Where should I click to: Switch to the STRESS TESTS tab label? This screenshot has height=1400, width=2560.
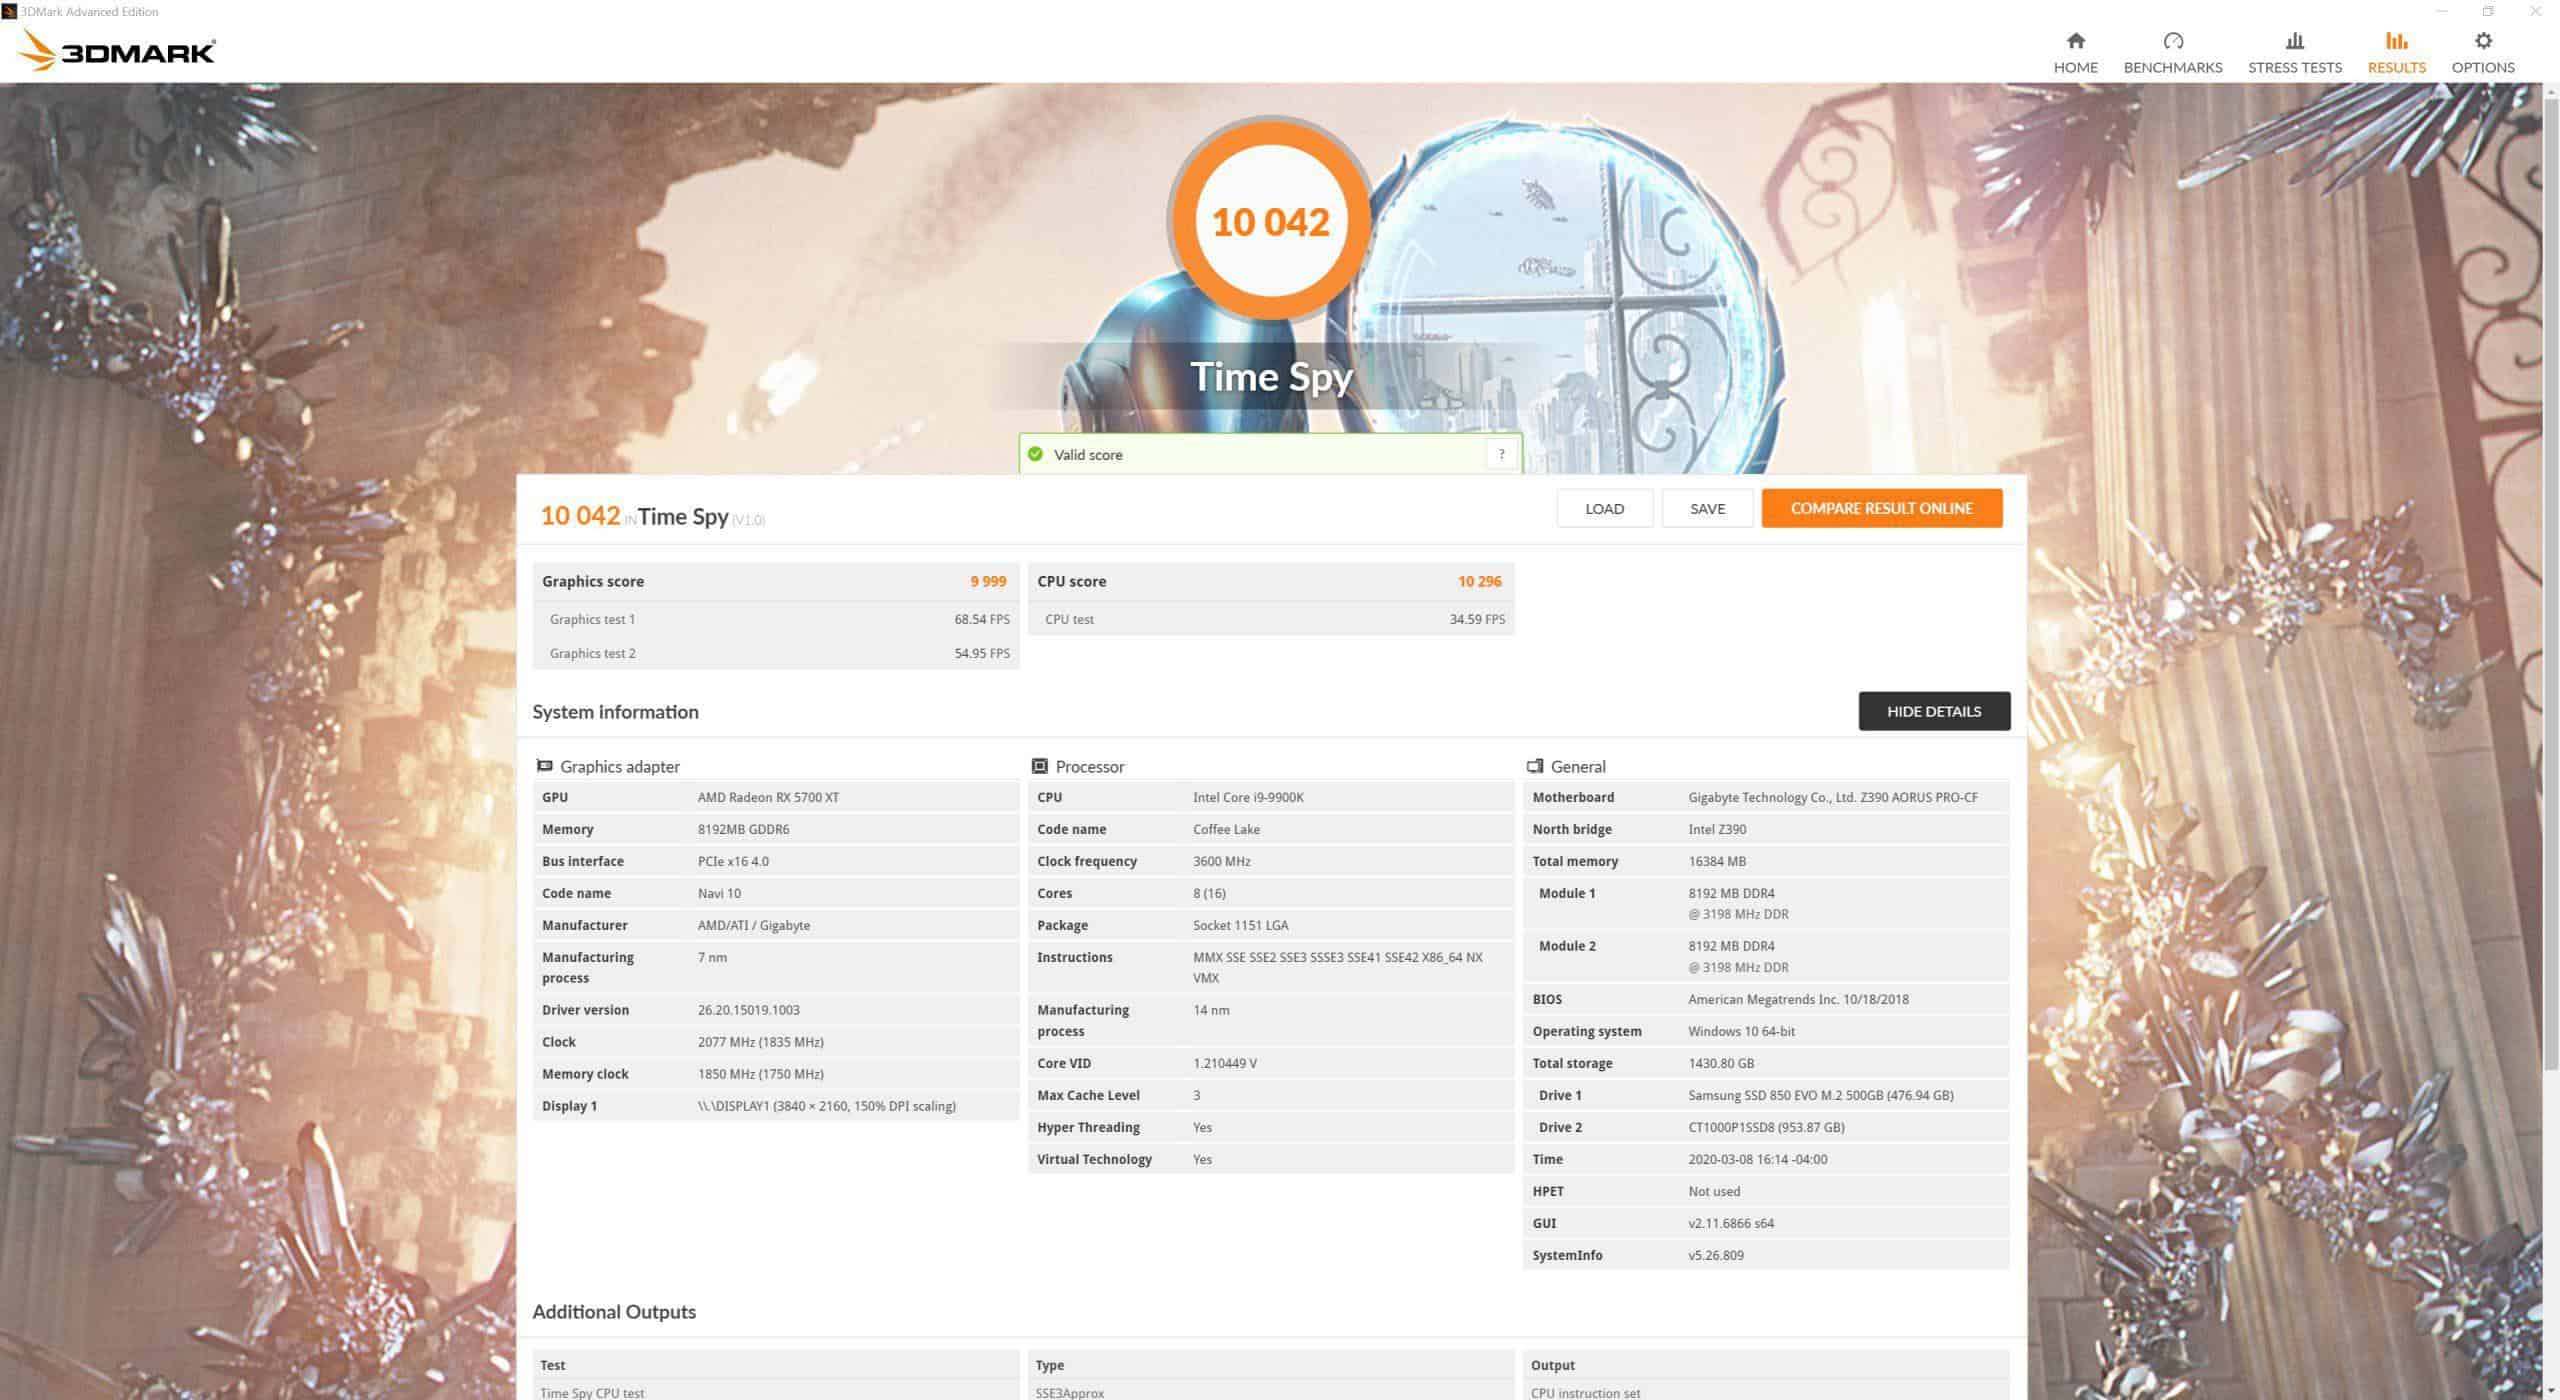[x=2294, y=67]
